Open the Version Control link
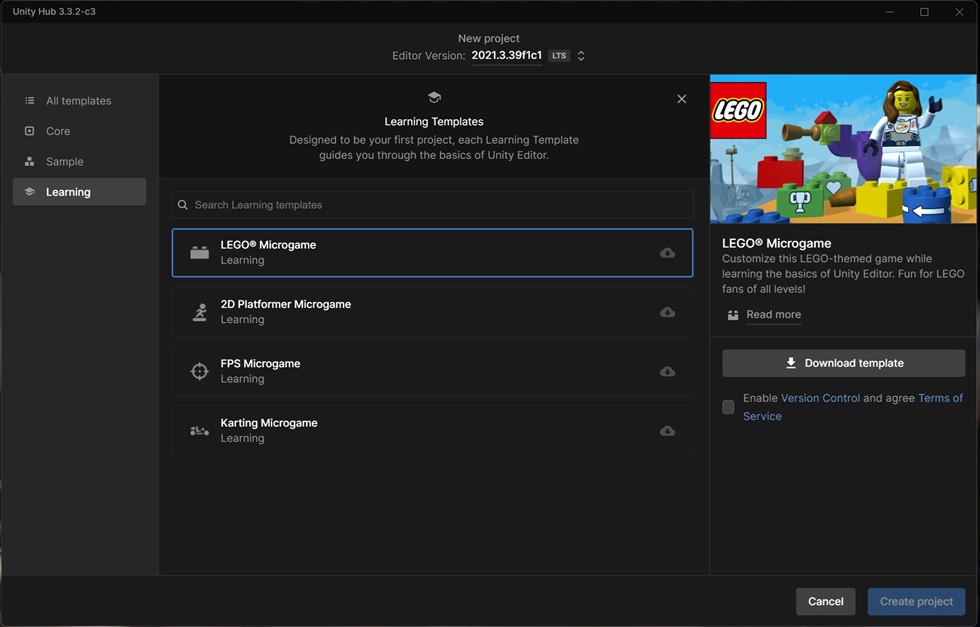The width and height of the screenshot is (980, 627). point(820,398)
